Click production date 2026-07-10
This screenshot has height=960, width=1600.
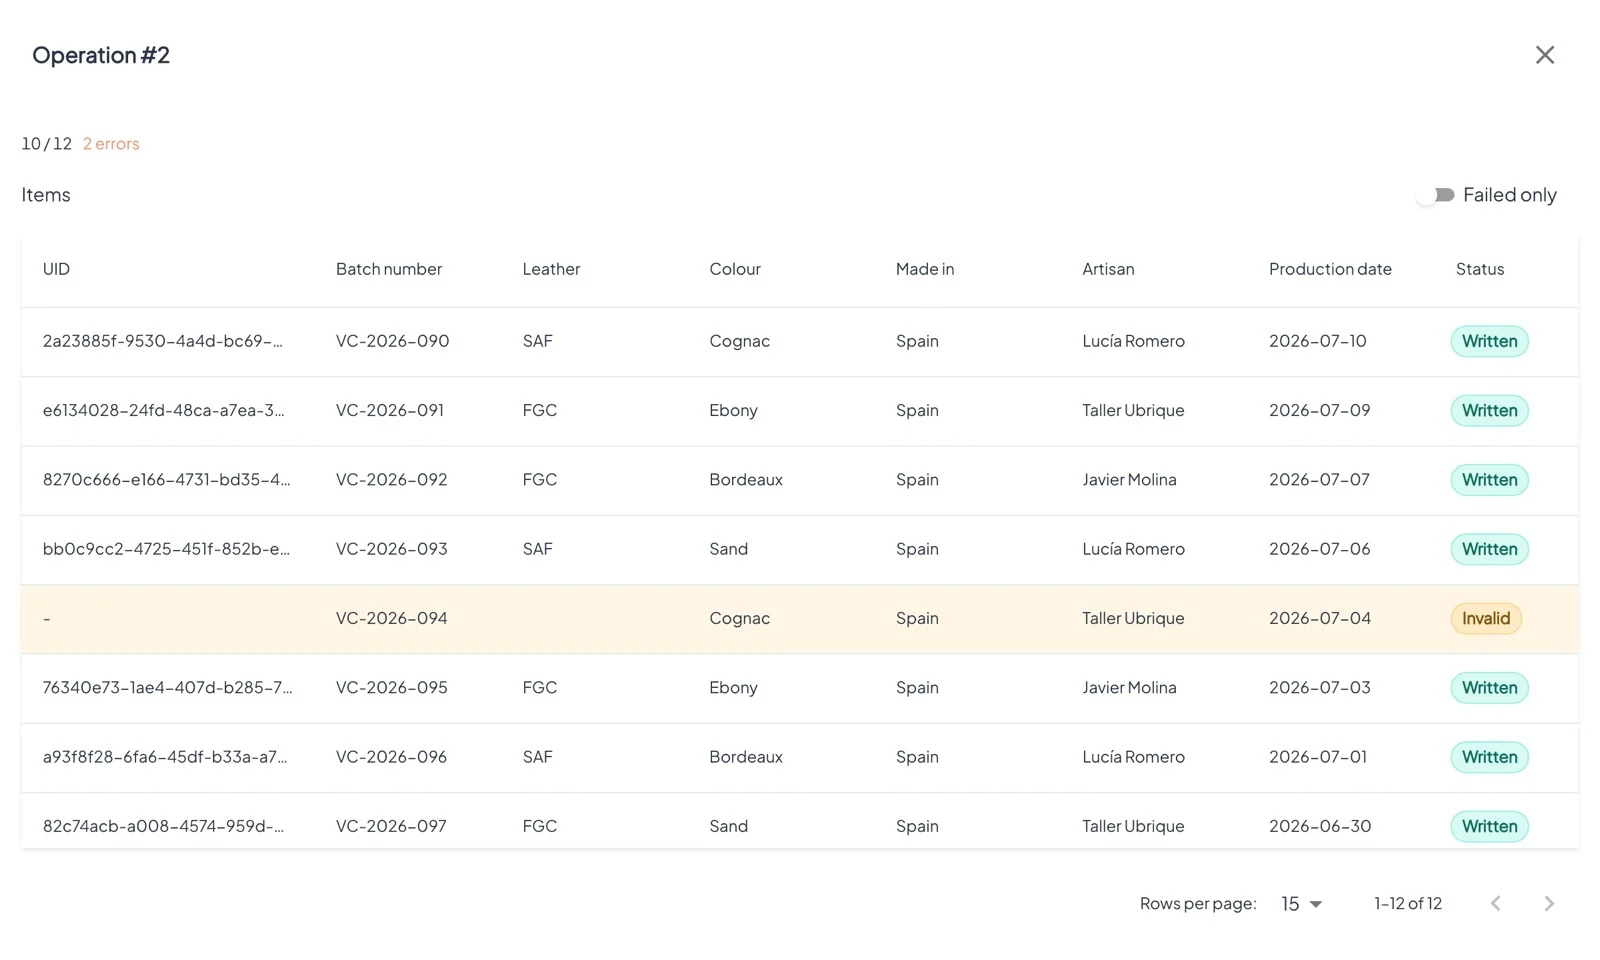[x=1317, y=342]
